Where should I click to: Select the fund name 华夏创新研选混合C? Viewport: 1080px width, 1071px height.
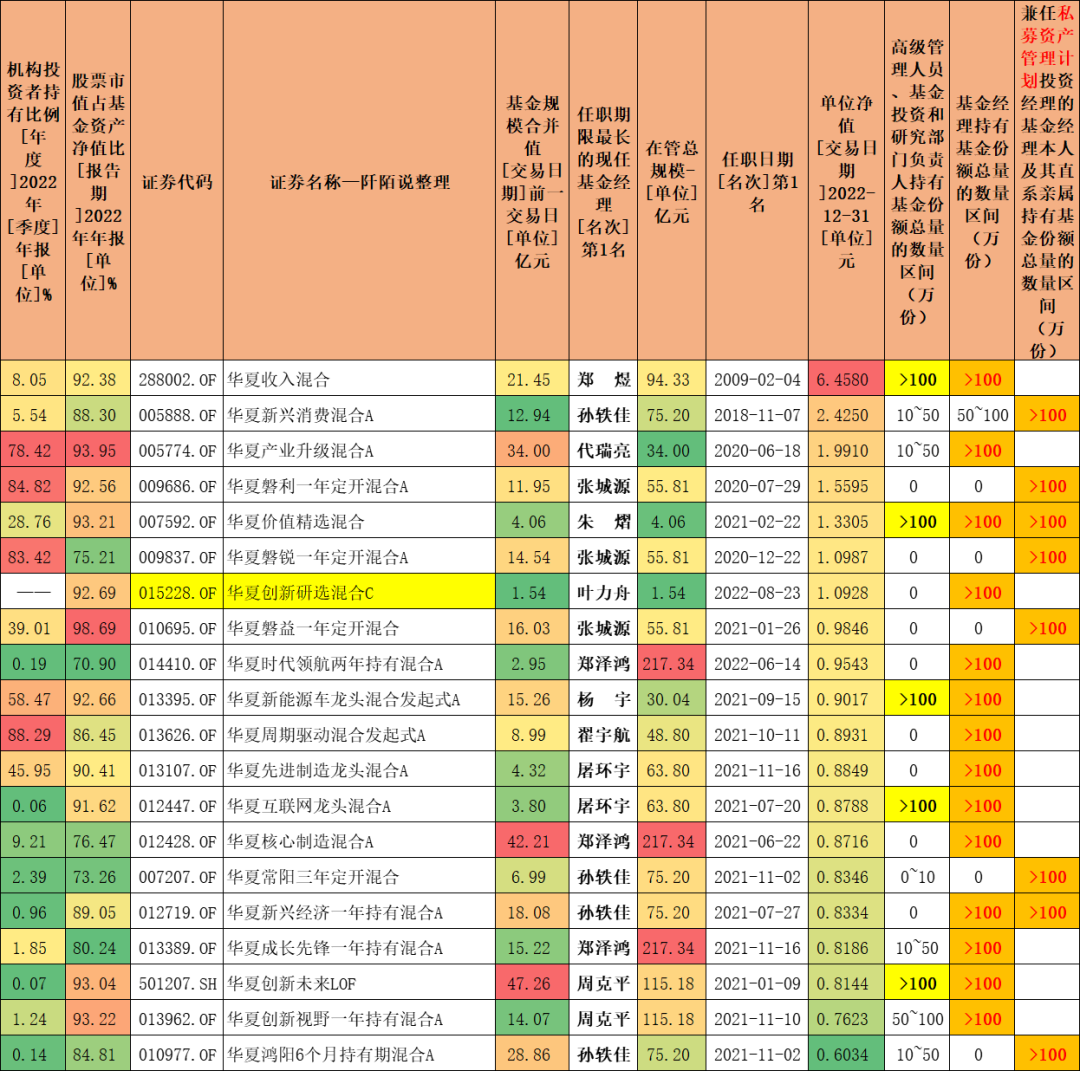click(300, 592)
